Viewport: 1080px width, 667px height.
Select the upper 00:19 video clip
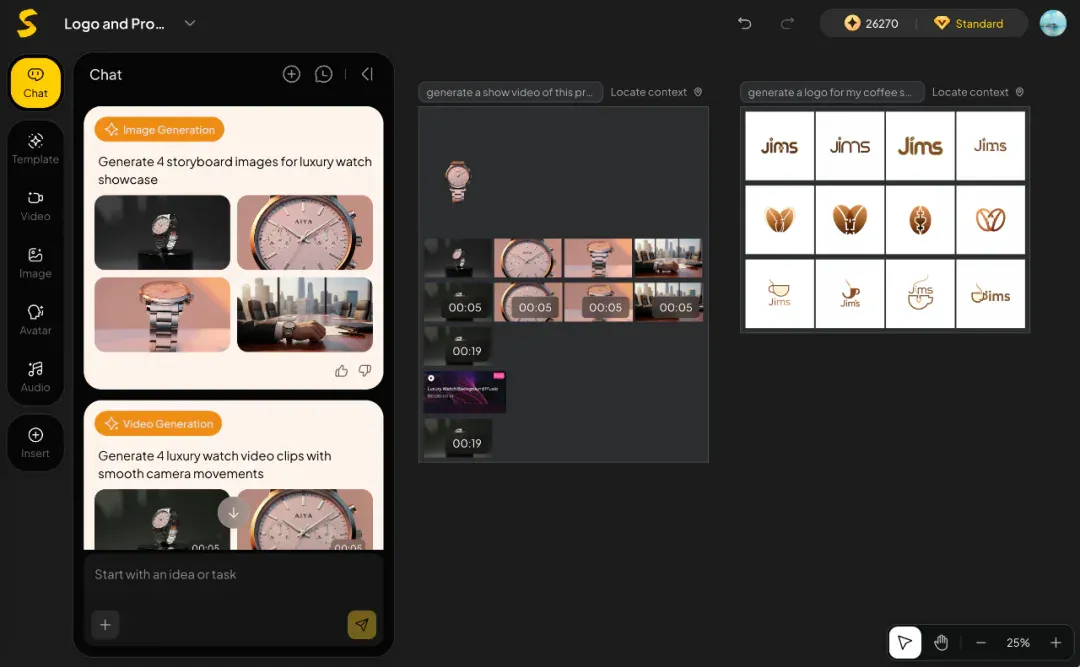458,345
